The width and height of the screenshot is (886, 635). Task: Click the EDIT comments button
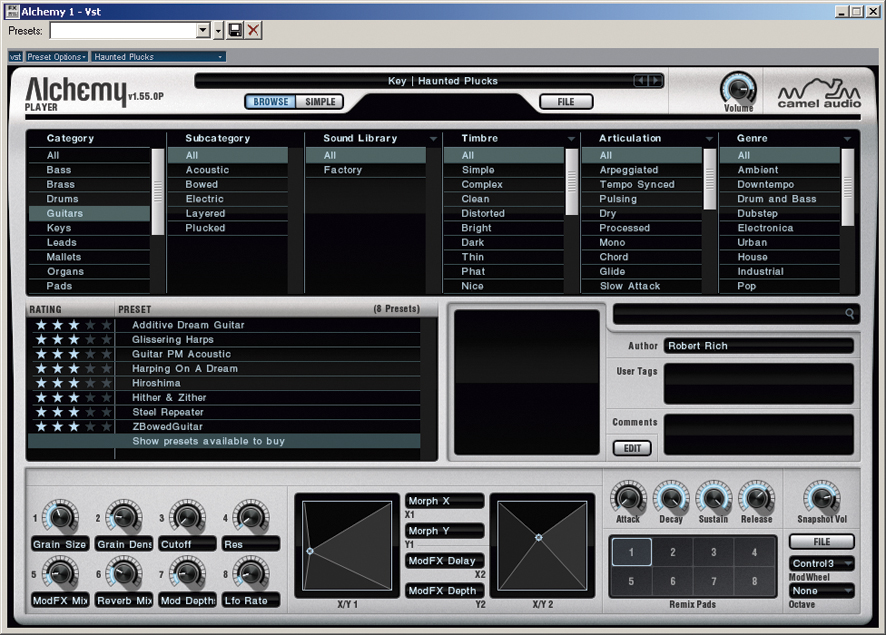pyautogui.click(x=632, y=448)
